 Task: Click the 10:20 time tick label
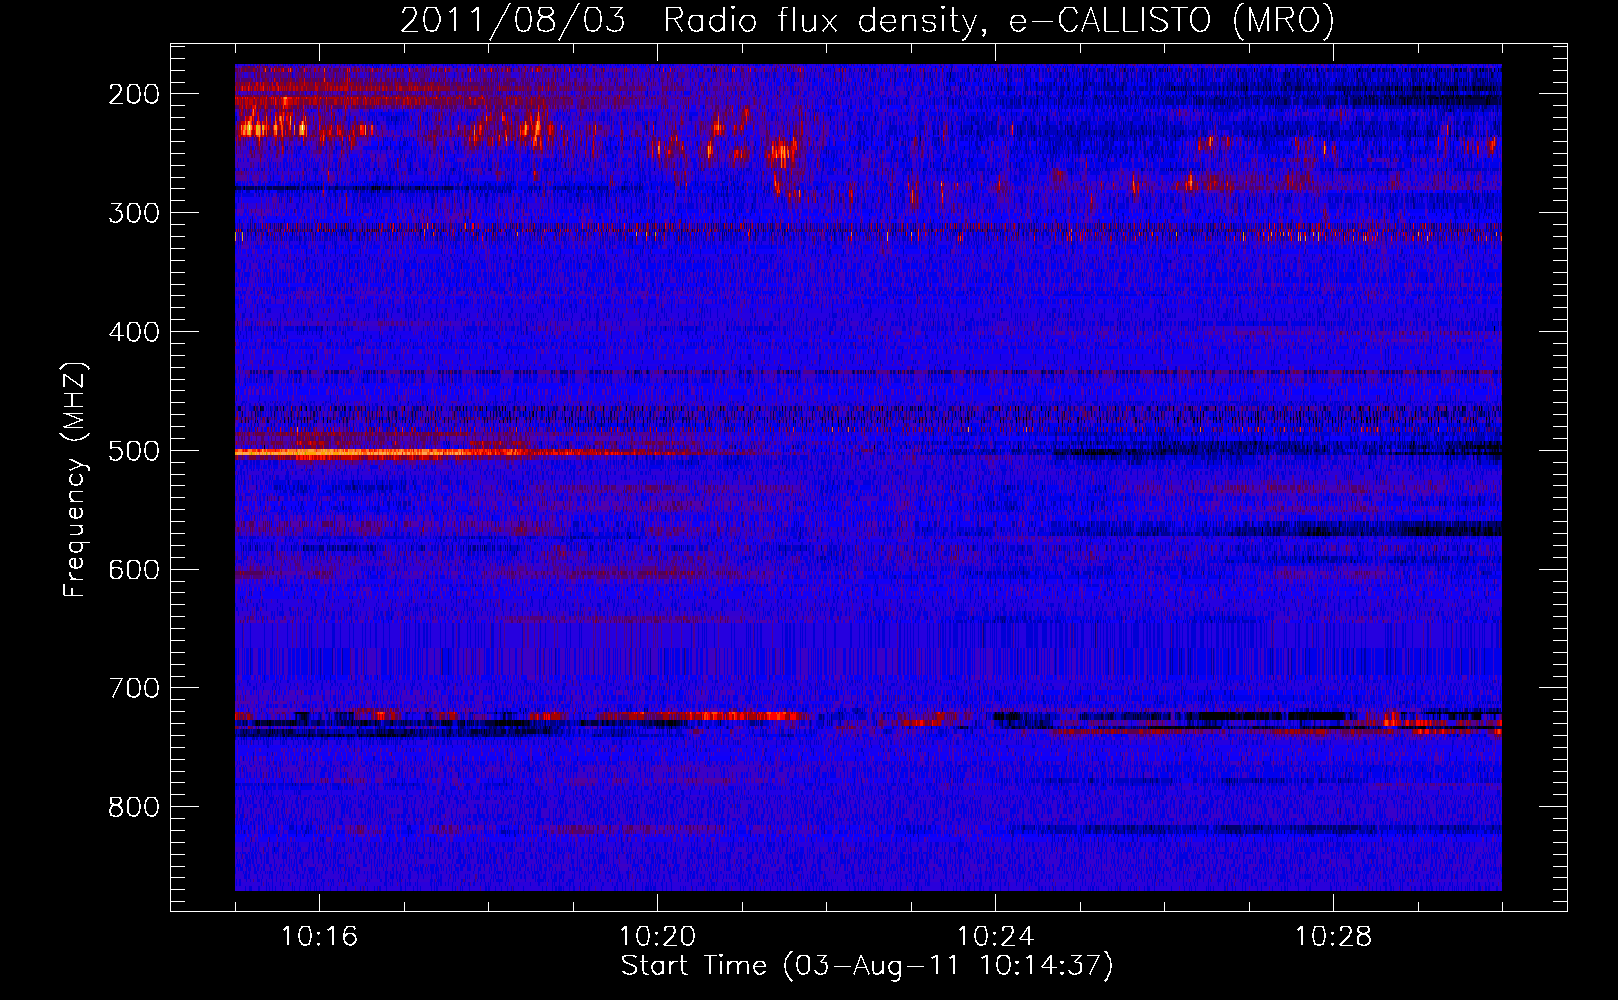click(x=657, y=937)
